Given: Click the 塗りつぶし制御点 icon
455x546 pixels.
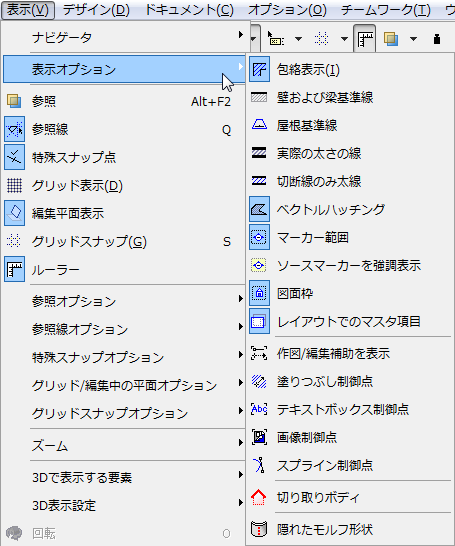Looking at the screenshot, I should (259, 381).
